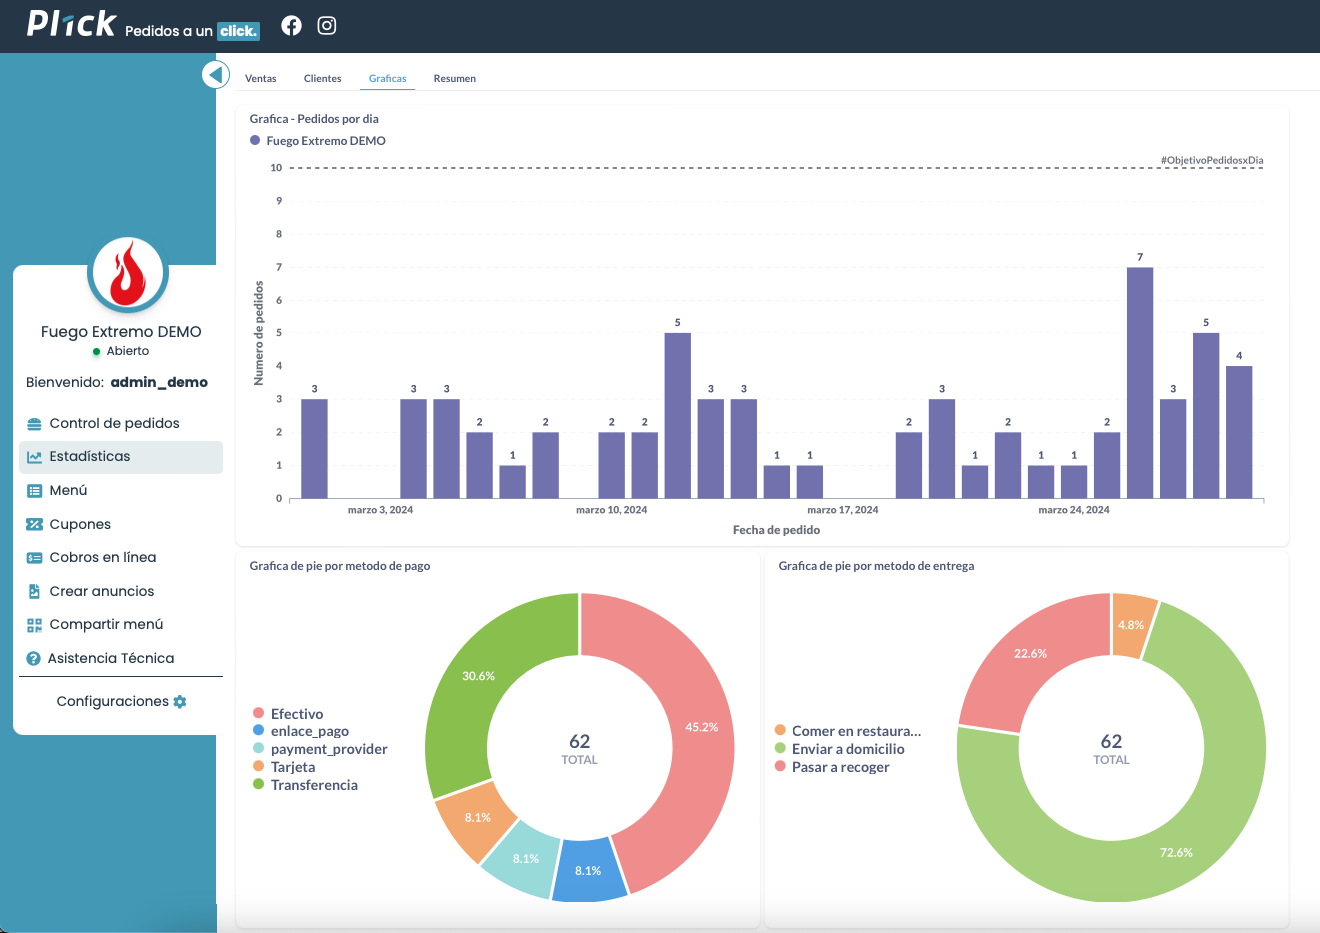Toggle enlace_pago legend entry
The image size is (1320, 933).
[x=301, y=731]
